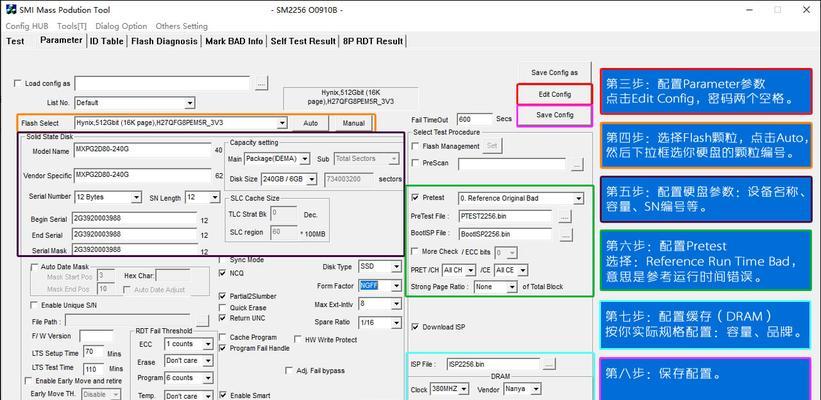821x400 pixels.
Task: Switch to Self Test Result tab
Action: 303,41
